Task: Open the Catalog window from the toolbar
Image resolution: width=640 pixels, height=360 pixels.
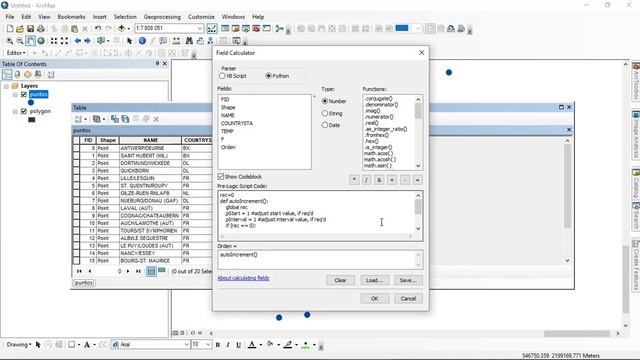Action: [236, 29]
